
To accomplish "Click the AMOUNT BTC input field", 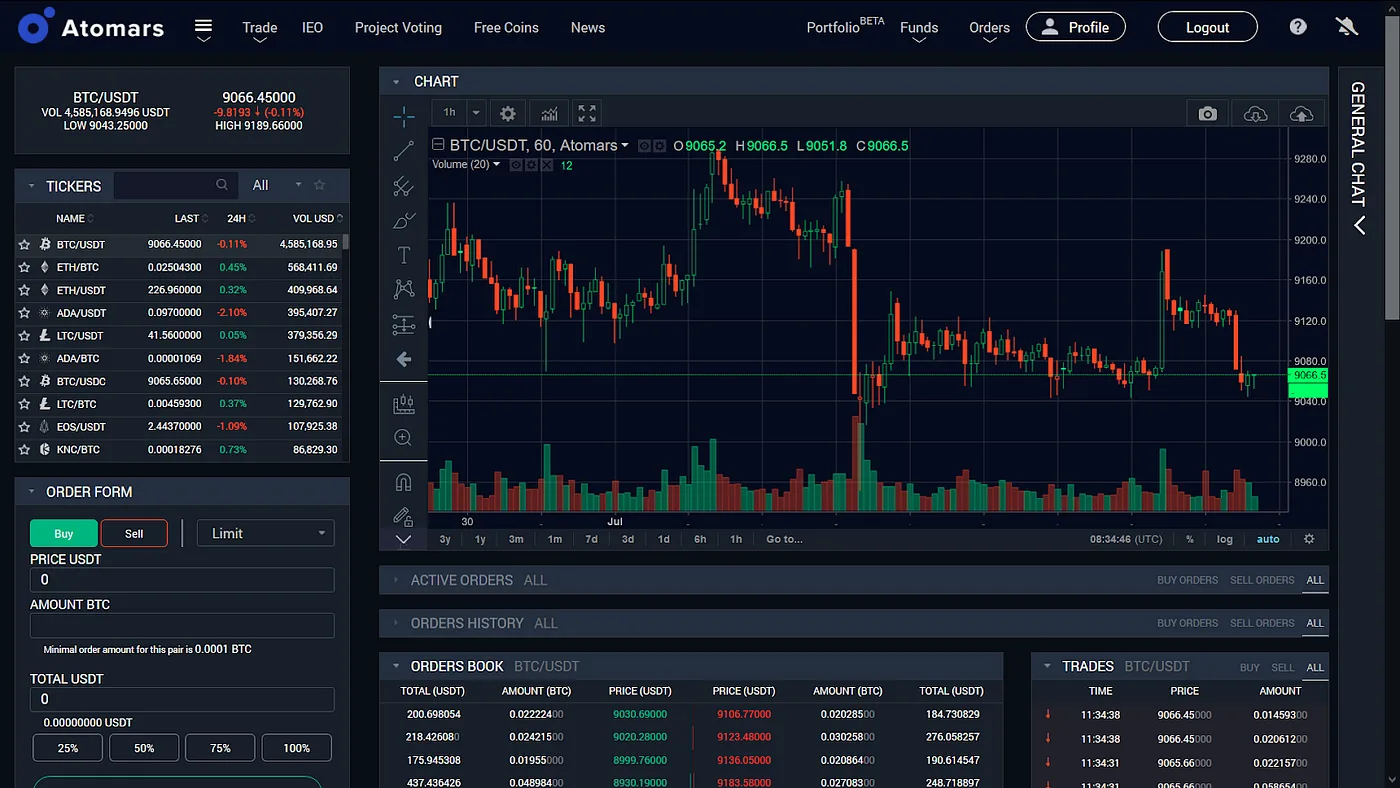I will (x=182, y=626).
